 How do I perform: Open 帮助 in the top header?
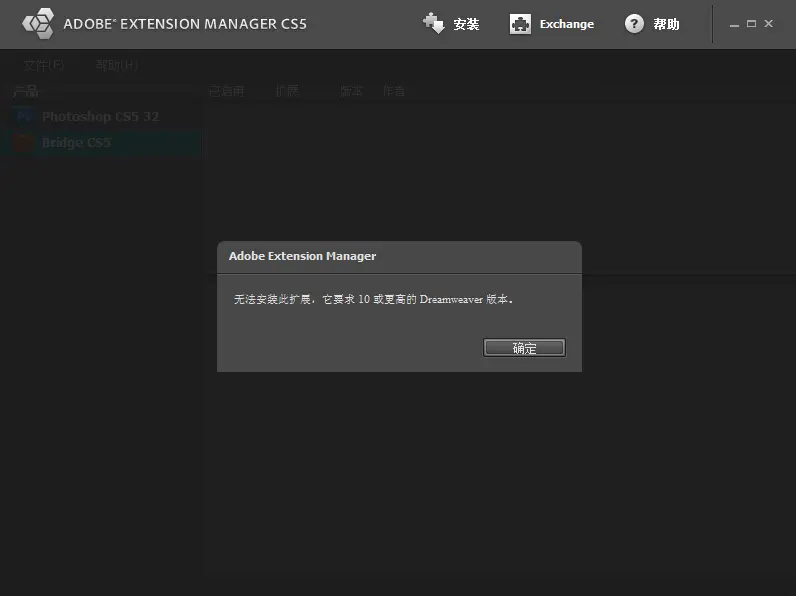point(666,24)
